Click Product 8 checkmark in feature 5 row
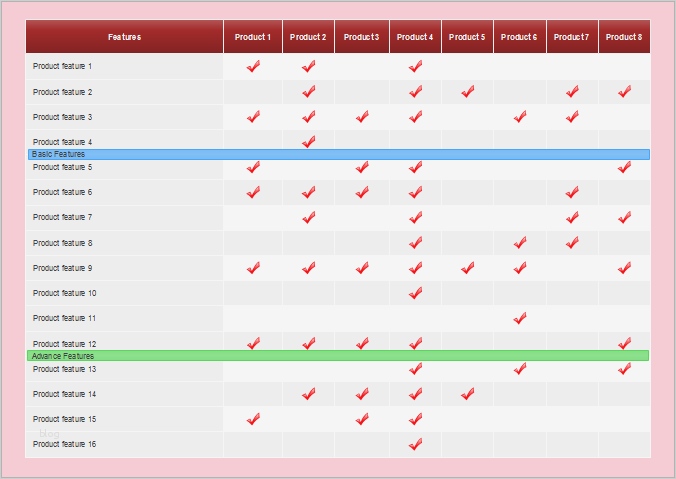This screenshot has height=479, width=676. [x=624, y=167]
